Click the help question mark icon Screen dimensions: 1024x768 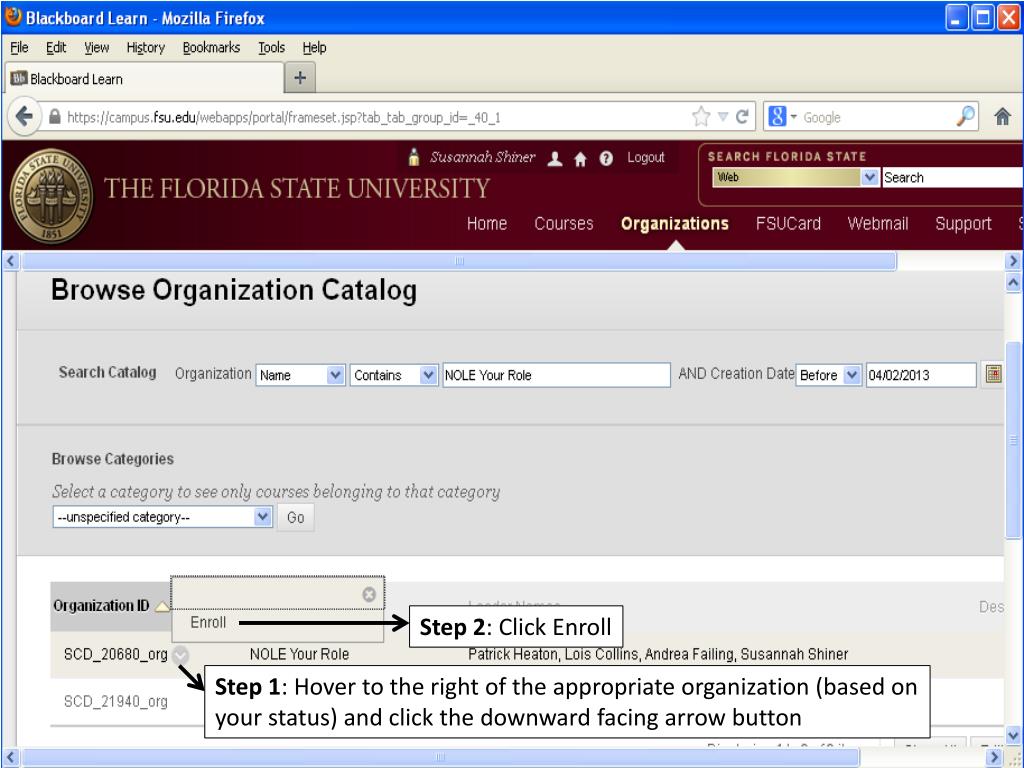606,158
